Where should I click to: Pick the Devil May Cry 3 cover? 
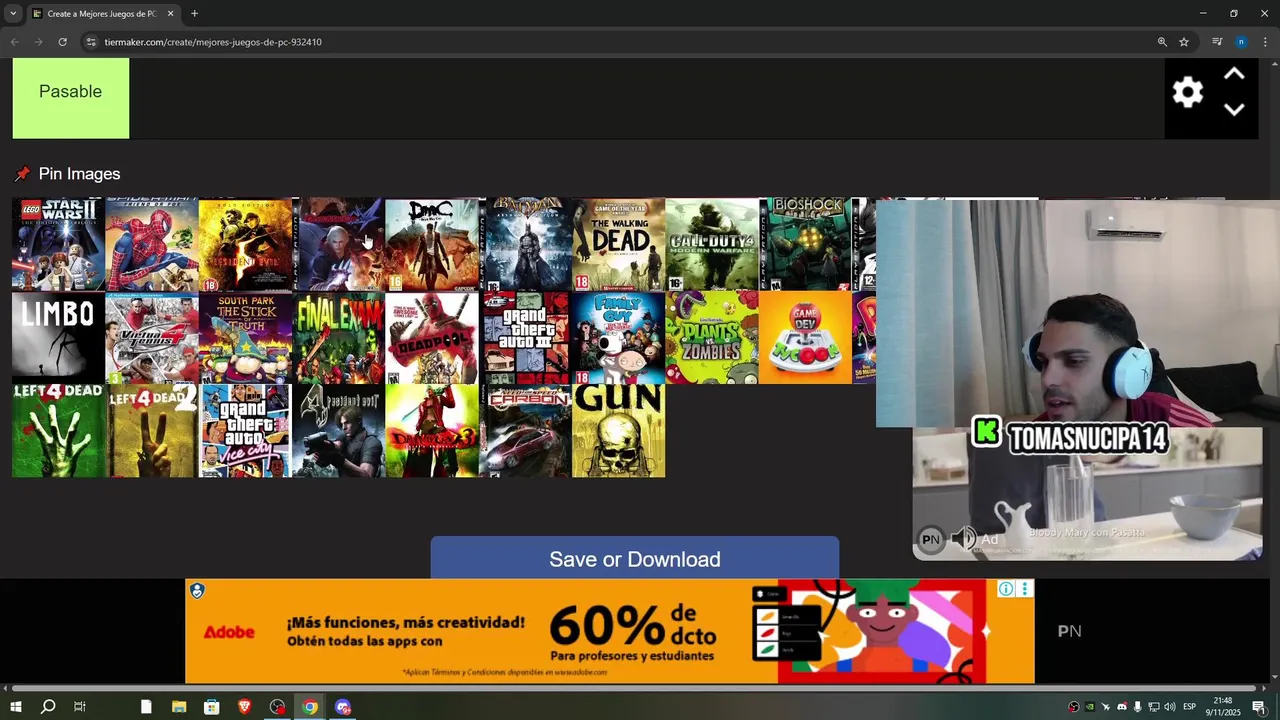pyautogui.click(x=432, y=431)
